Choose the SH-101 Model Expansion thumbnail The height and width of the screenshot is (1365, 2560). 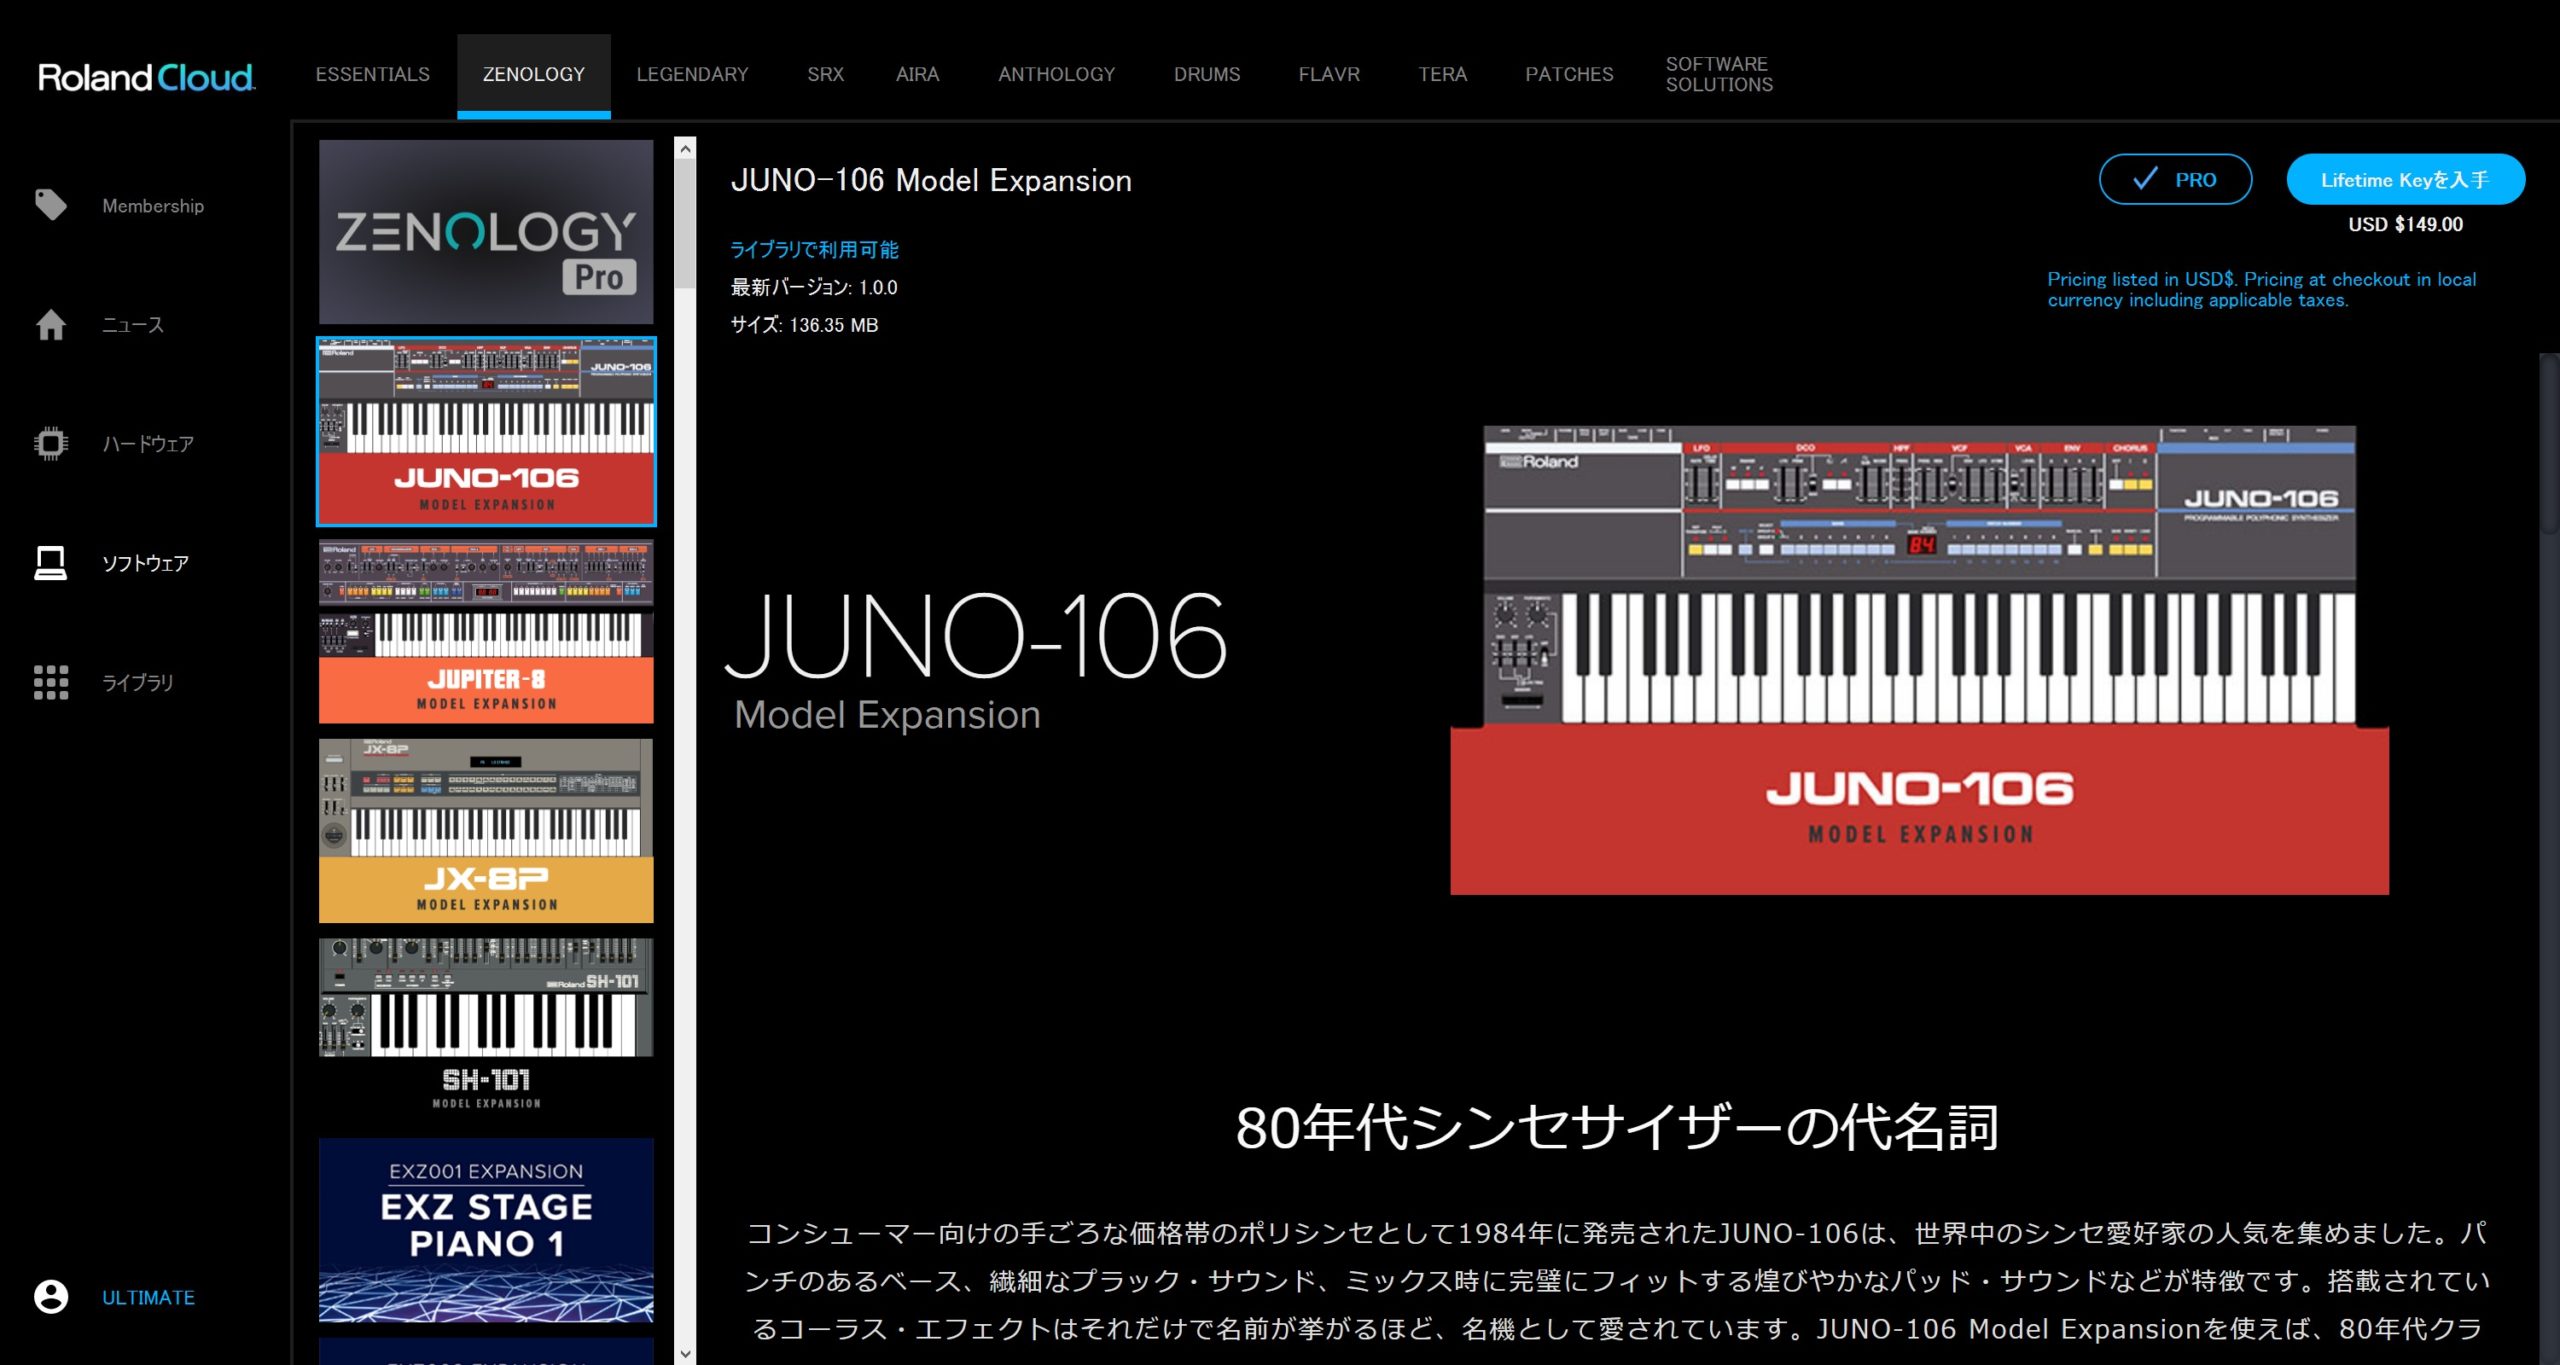[486, 1030]
